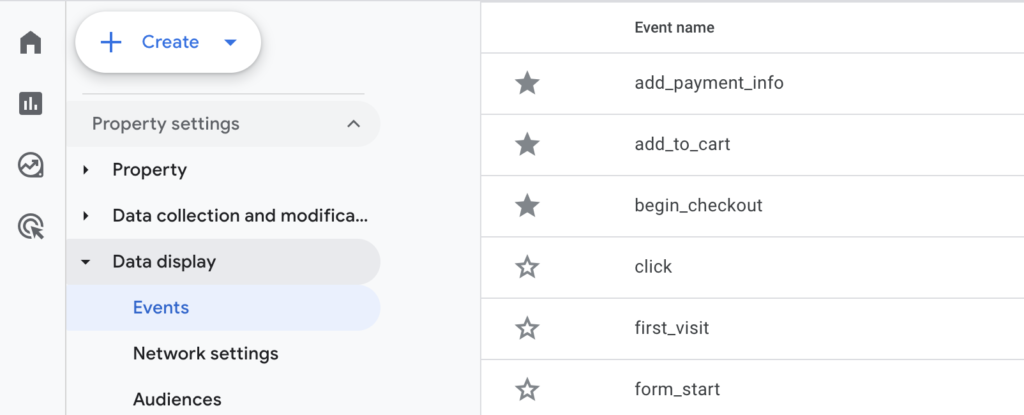
Task: Go to Audiences in sidebar
Action: click(x=177, y=400)
